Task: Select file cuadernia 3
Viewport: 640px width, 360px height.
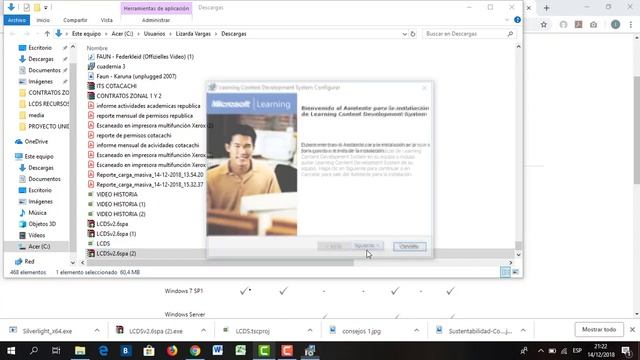Action: coord(111,67)
